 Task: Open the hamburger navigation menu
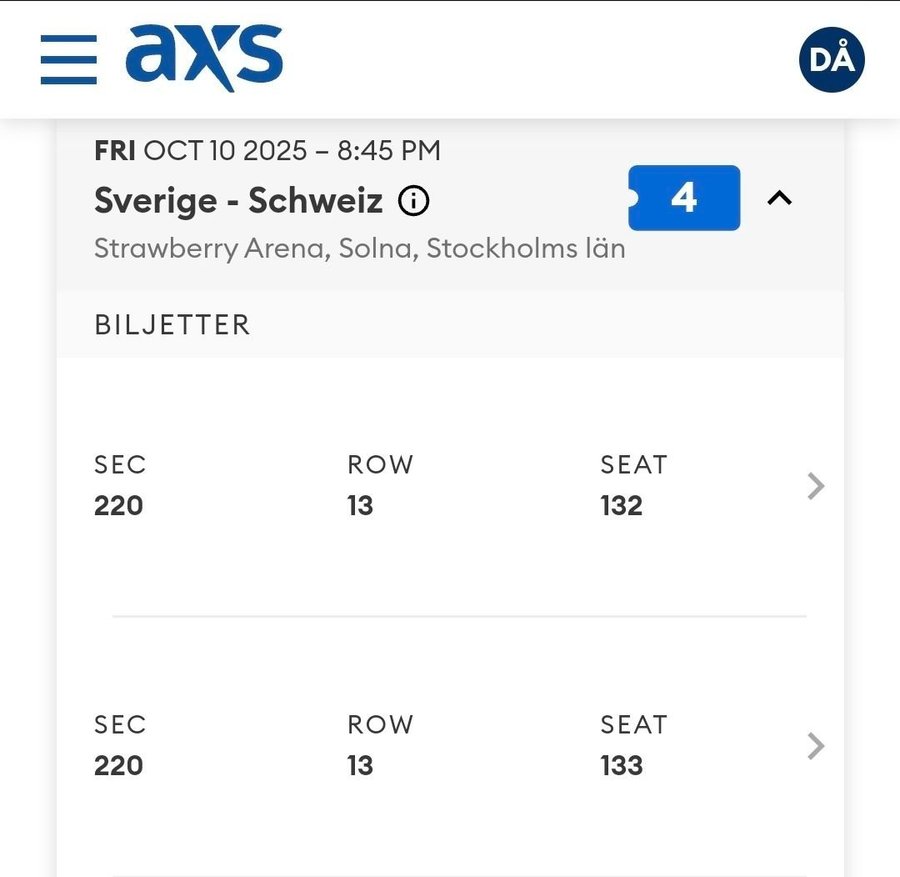tap(69, 60)
